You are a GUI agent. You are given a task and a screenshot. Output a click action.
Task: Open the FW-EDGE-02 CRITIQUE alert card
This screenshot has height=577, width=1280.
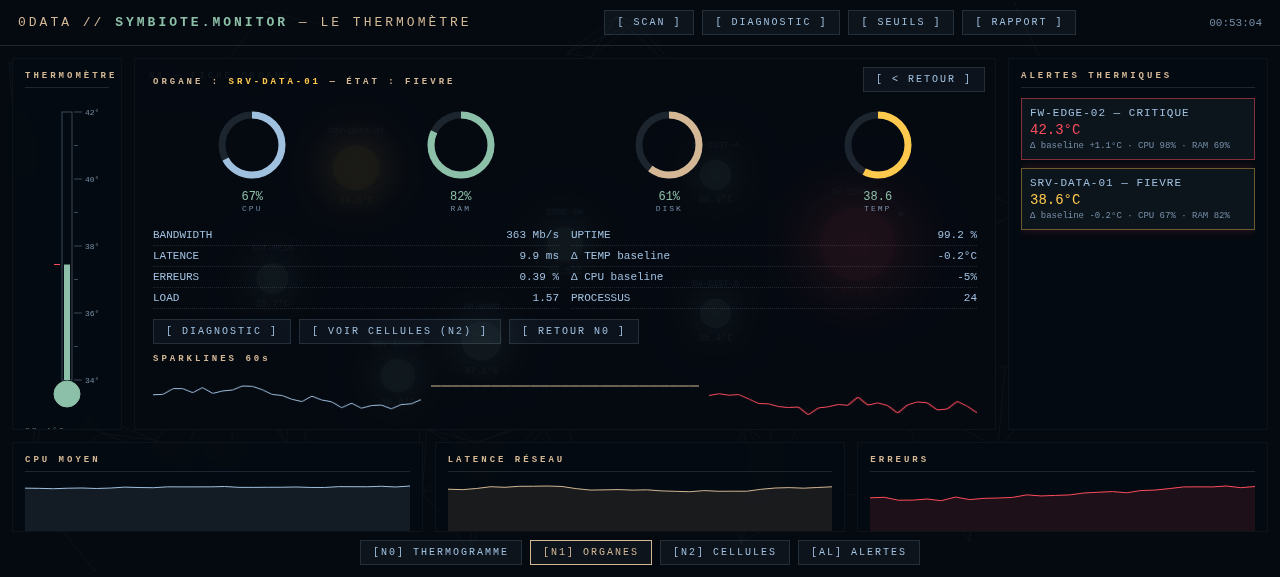[1138, 129]
